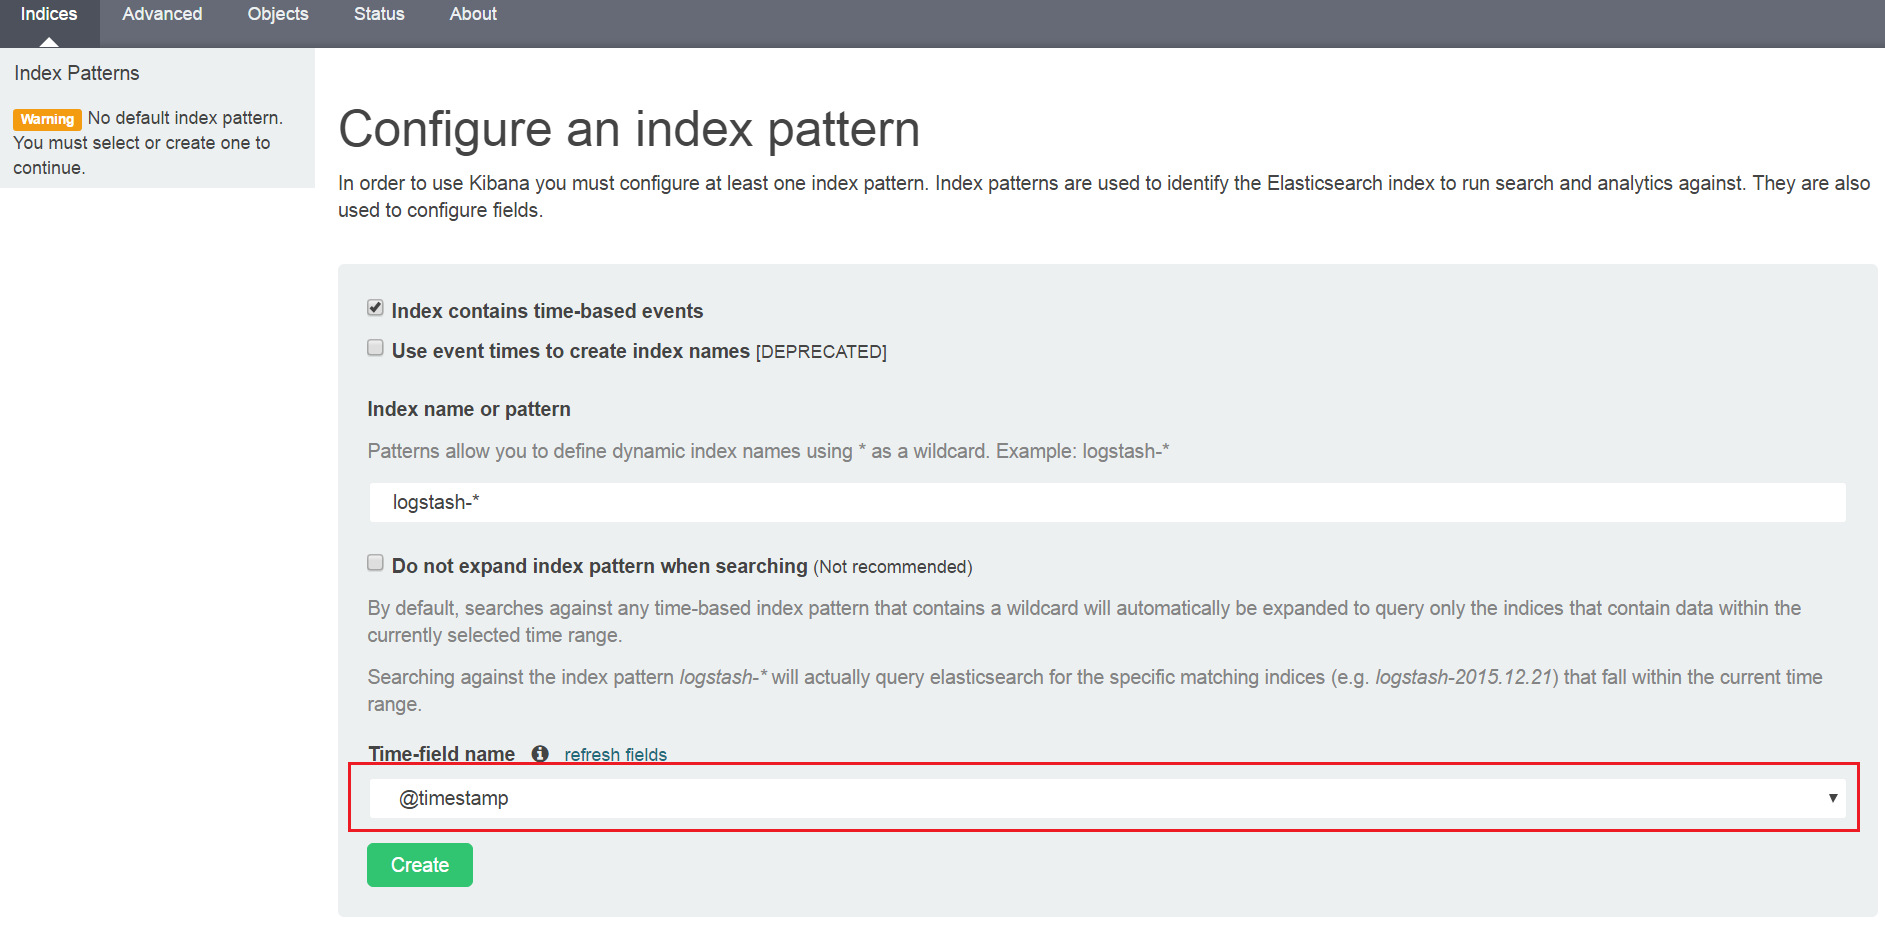Image resolution: width=1885 pixels, height=927 pixels.
Task: Check Do not expand index pattern when searching
Action: [x=375, y=563]
